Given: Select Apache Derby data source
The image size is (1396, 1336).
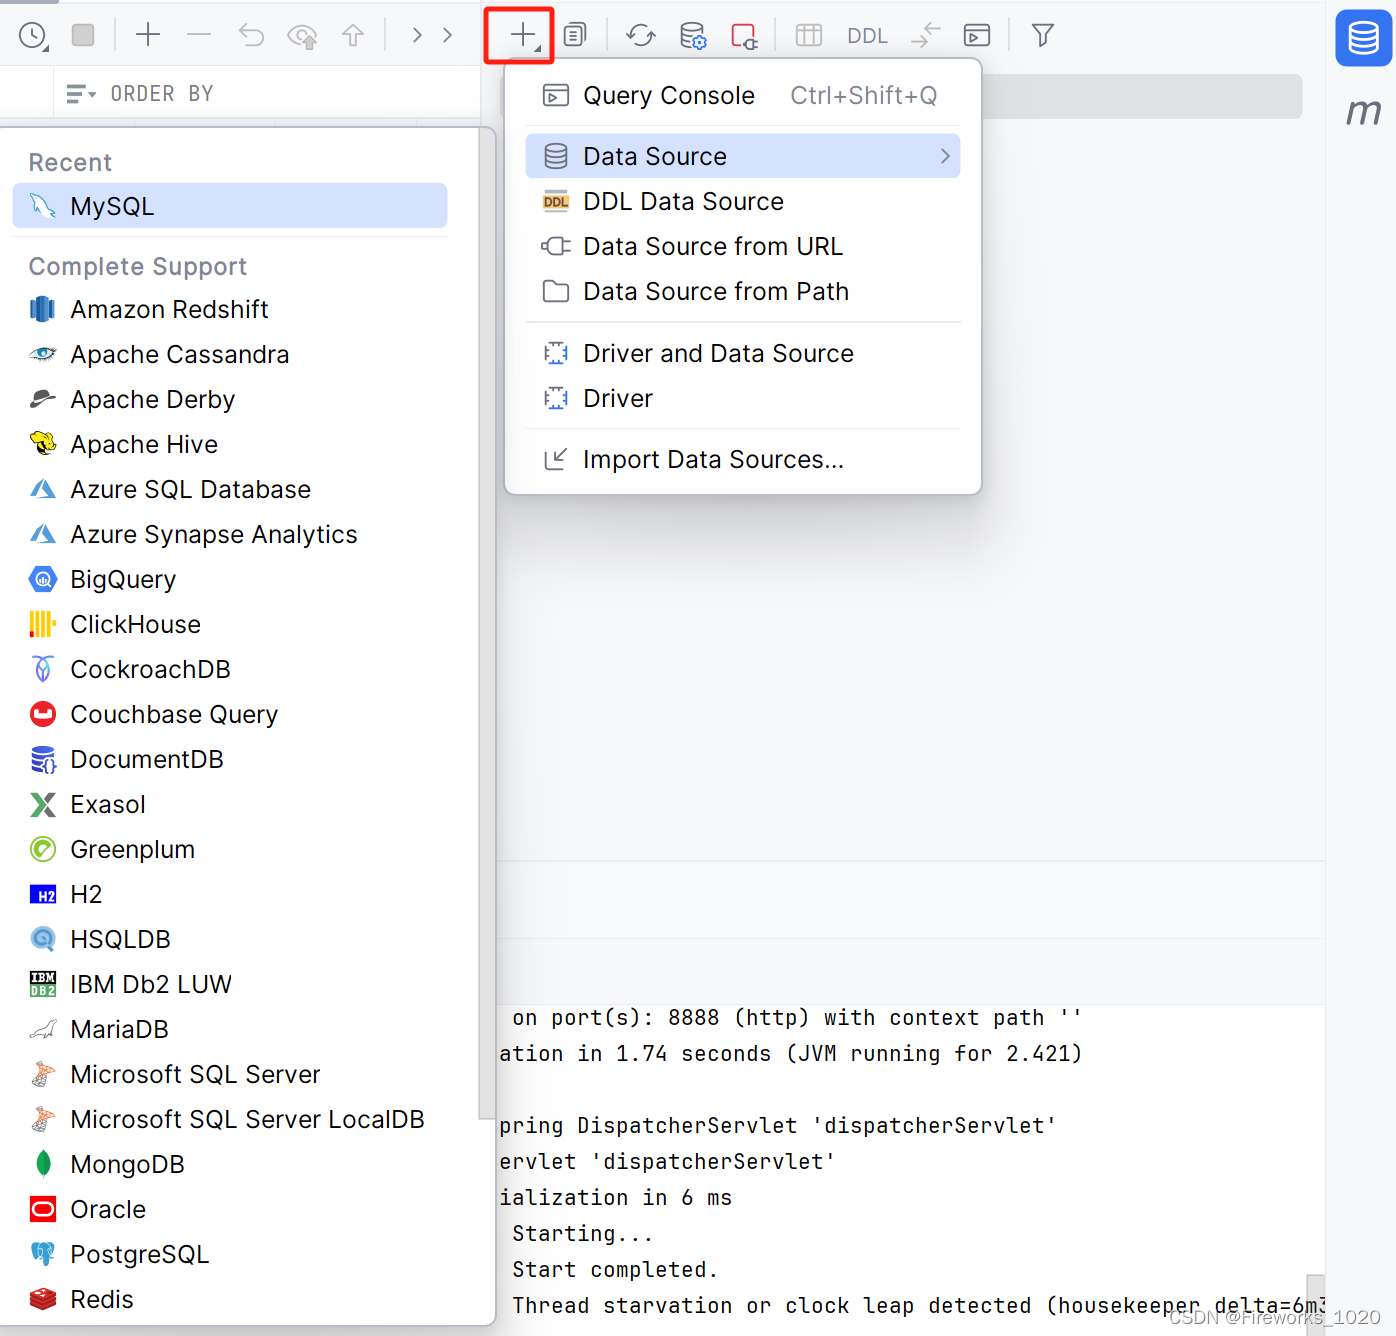Looking at the screenshot, I should [x=230, y=399].
